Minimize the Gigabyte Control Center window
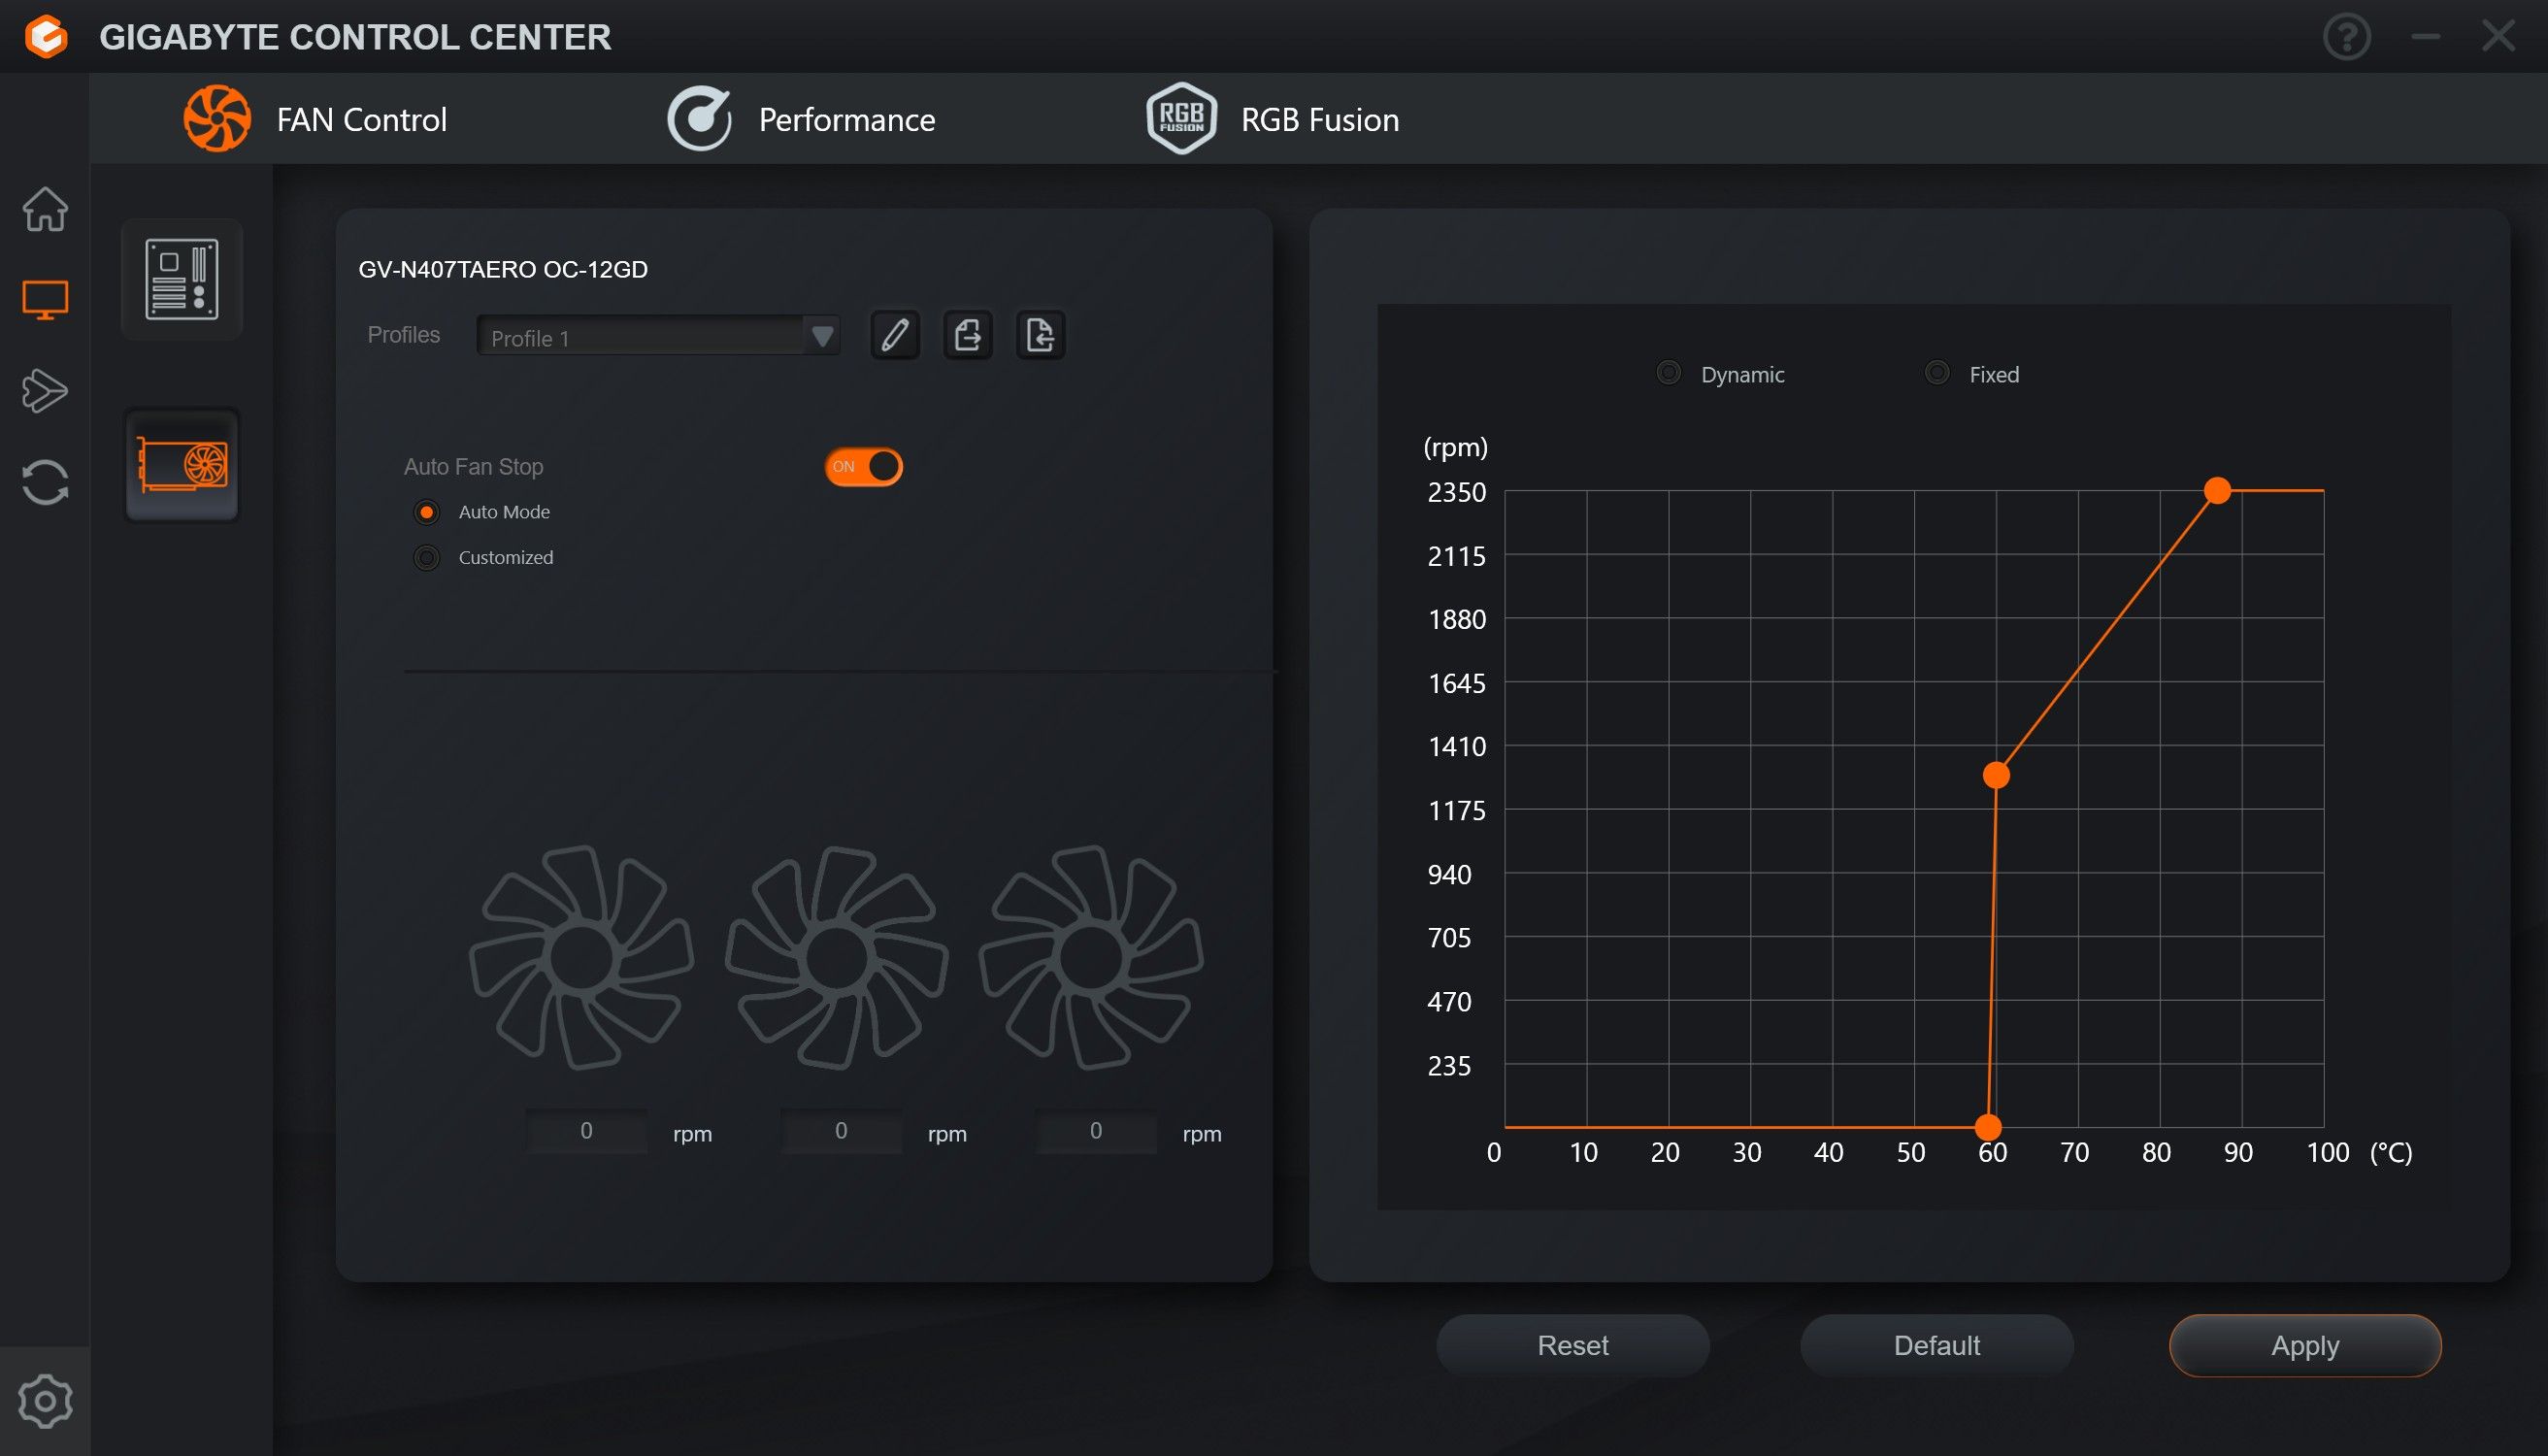Screen dimensions: 2548x1456 pyautogui.click(x=2426, y=37)
